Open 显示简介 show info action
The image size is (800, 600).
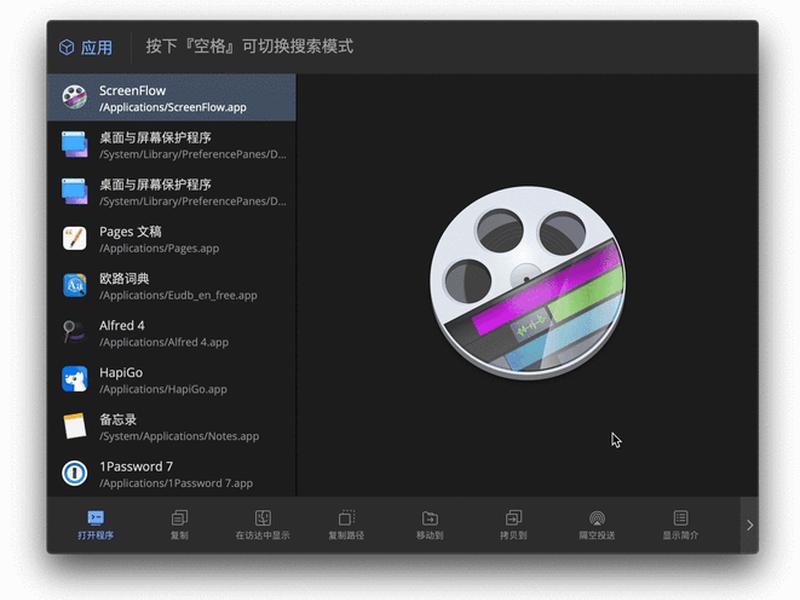pos(681,525)
